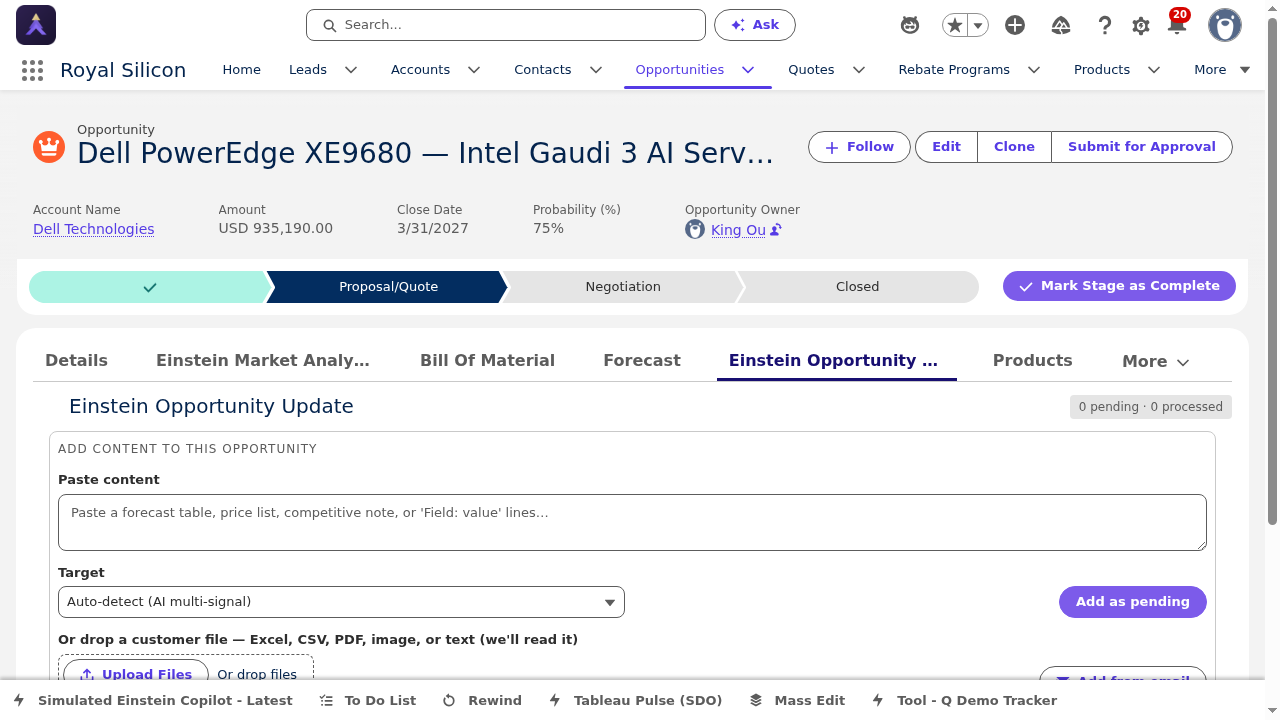Select the Negotiation stage in path

pyautogui.click(x=623, y=287)
